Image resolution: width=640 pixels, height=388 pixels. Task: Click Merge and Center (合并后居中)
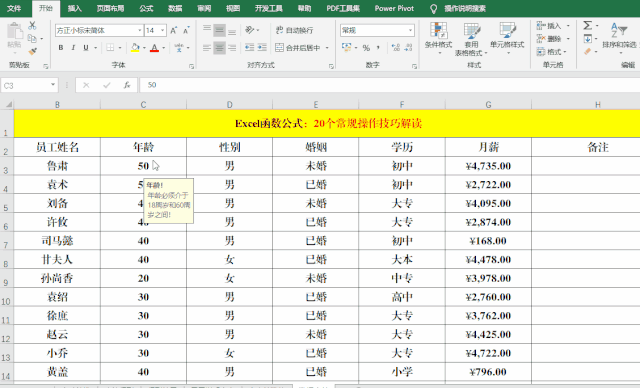tap(298, 48)
